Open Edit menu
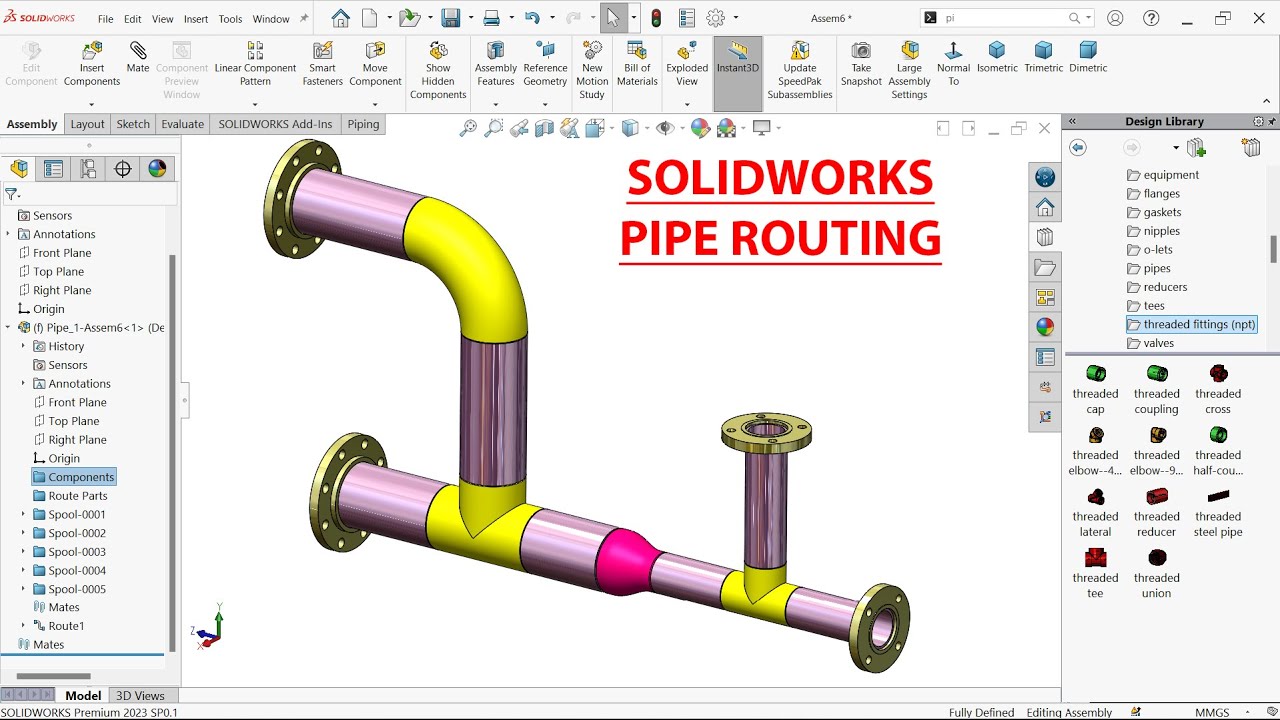 132,19
